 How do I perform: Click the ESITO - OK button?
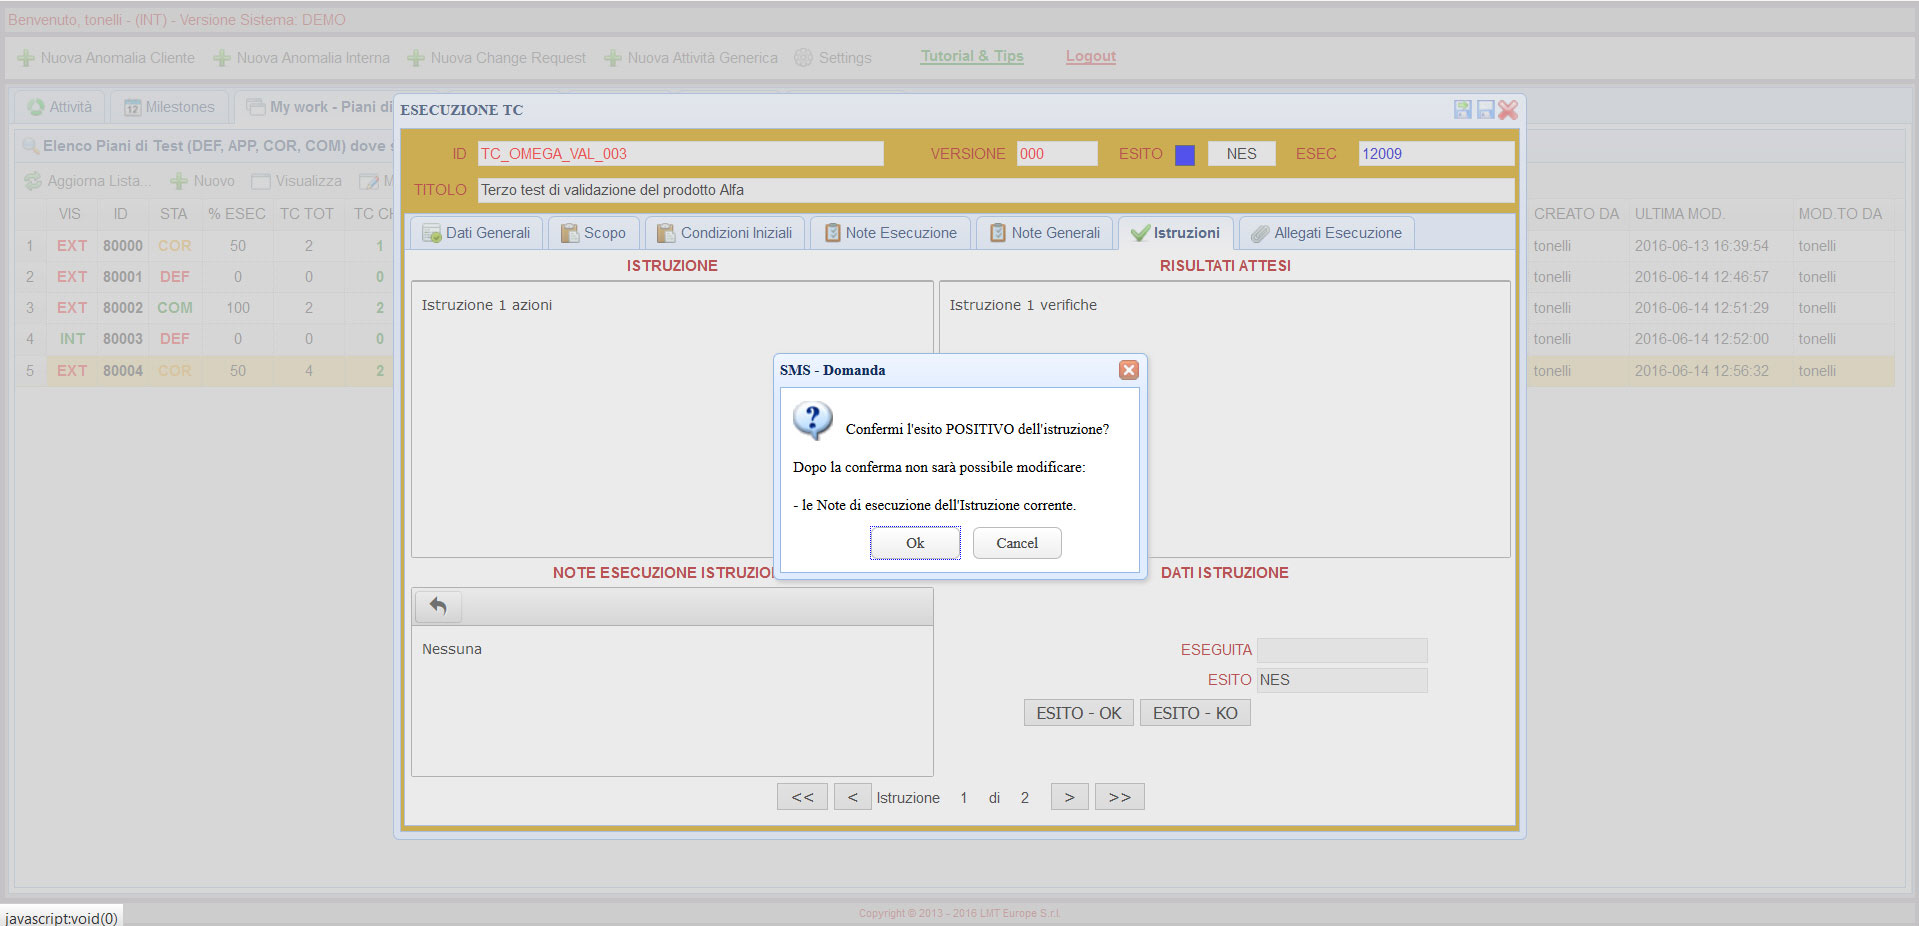click(x=1079, y=713)
